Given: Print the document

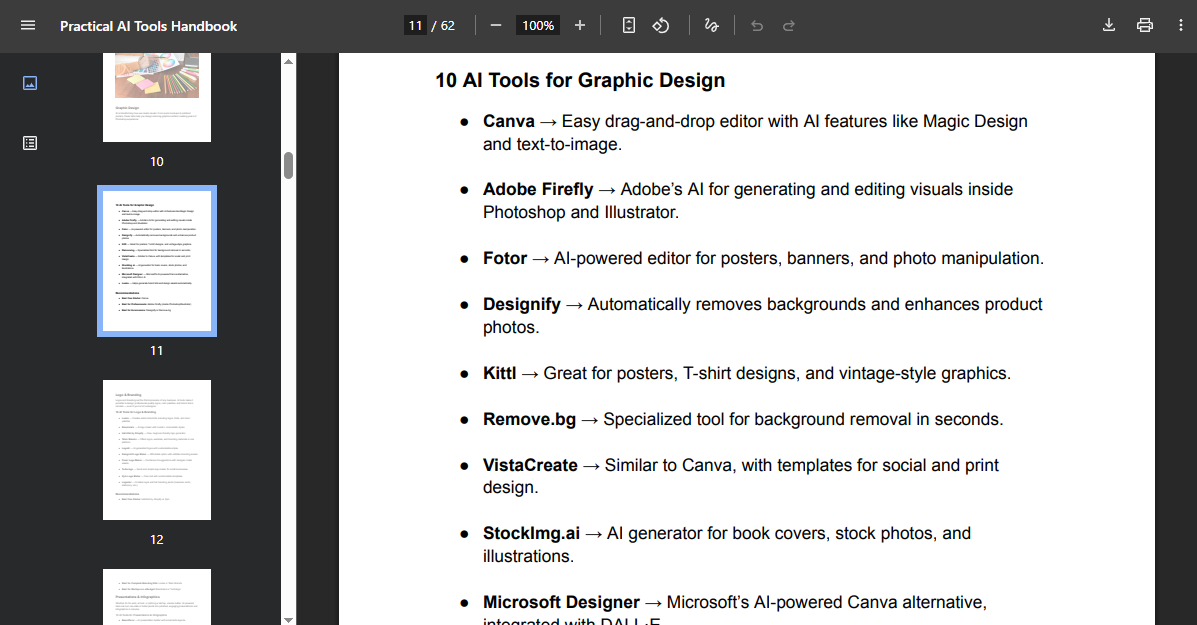Looking at the screenshot, I should click(x=1144, y=25).
